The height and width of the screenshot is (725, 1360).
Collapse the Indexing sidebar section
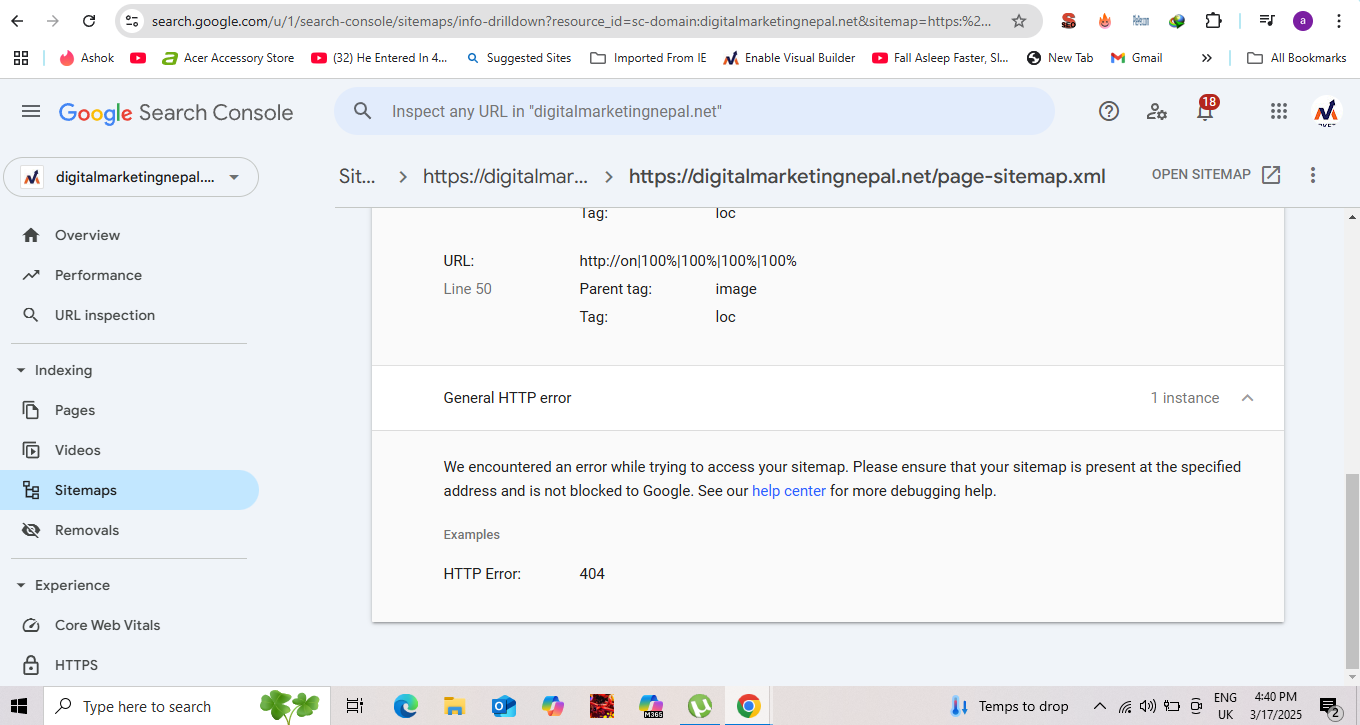tap(21, 371)
